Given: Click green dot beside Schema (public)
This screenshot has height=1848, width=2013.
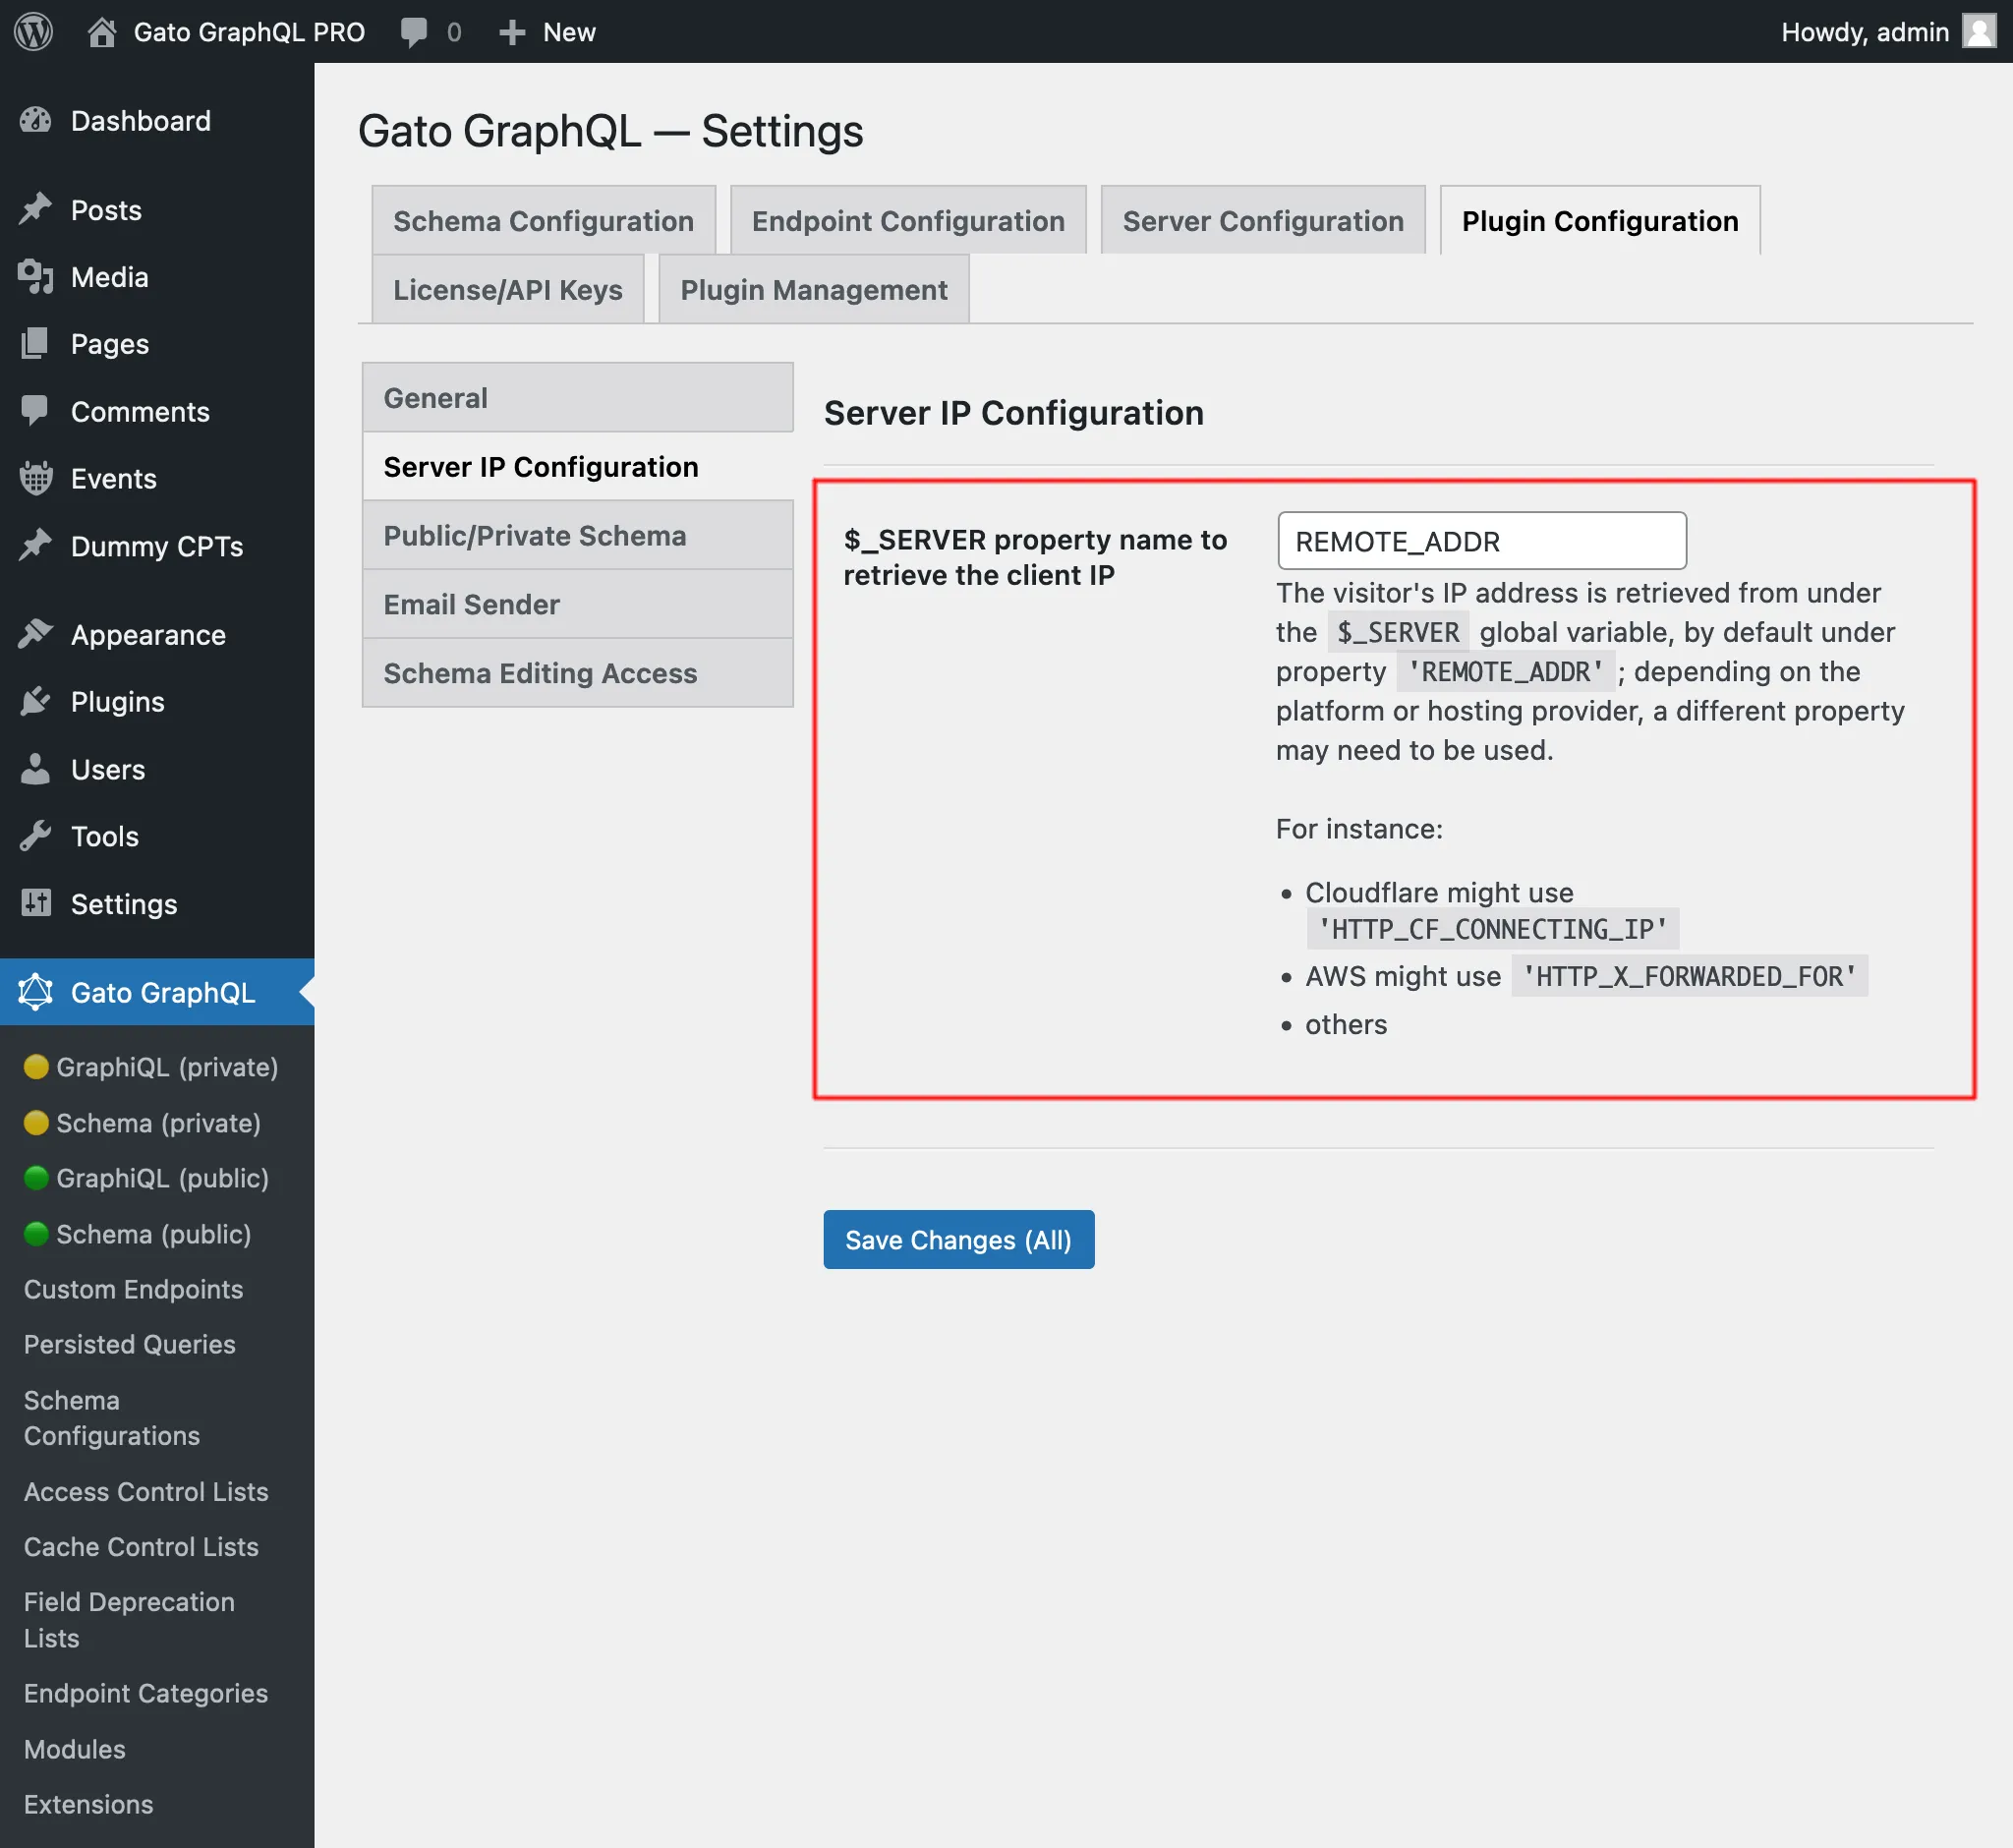Looking at the screenshot, I should click(x=36, y=1234).
